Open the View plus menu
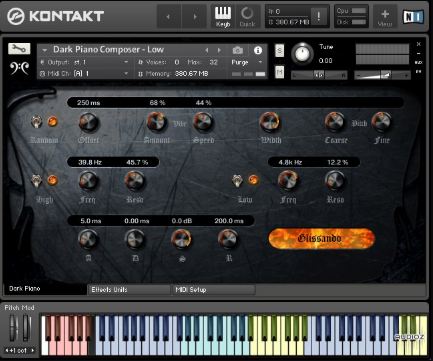The width and height of the screenshot is (433, 361). coord(385,16)
